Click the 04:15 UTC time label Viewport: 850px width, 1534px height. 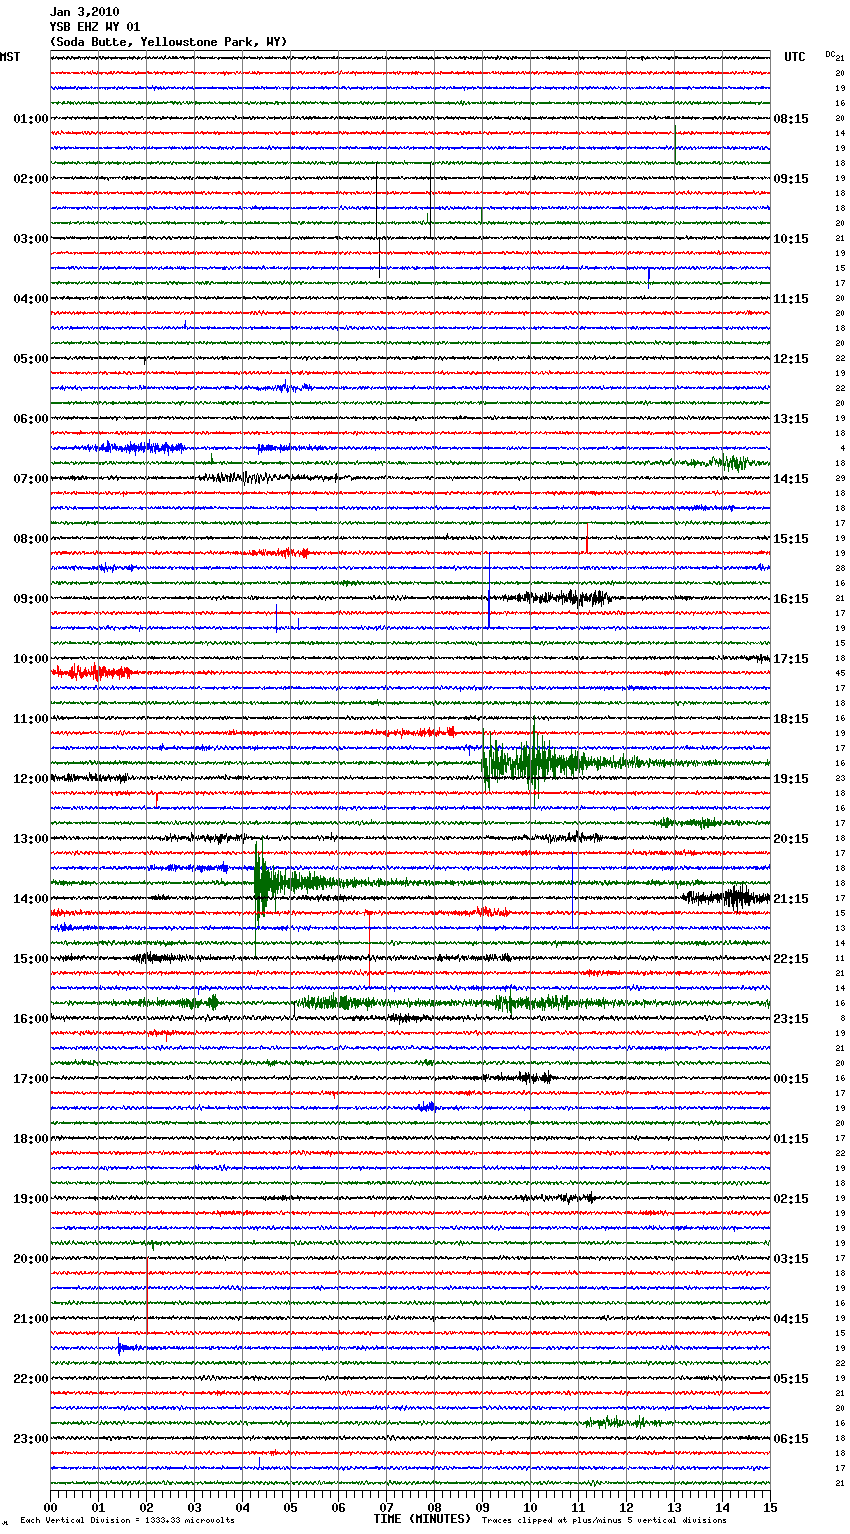point(791,1319)
